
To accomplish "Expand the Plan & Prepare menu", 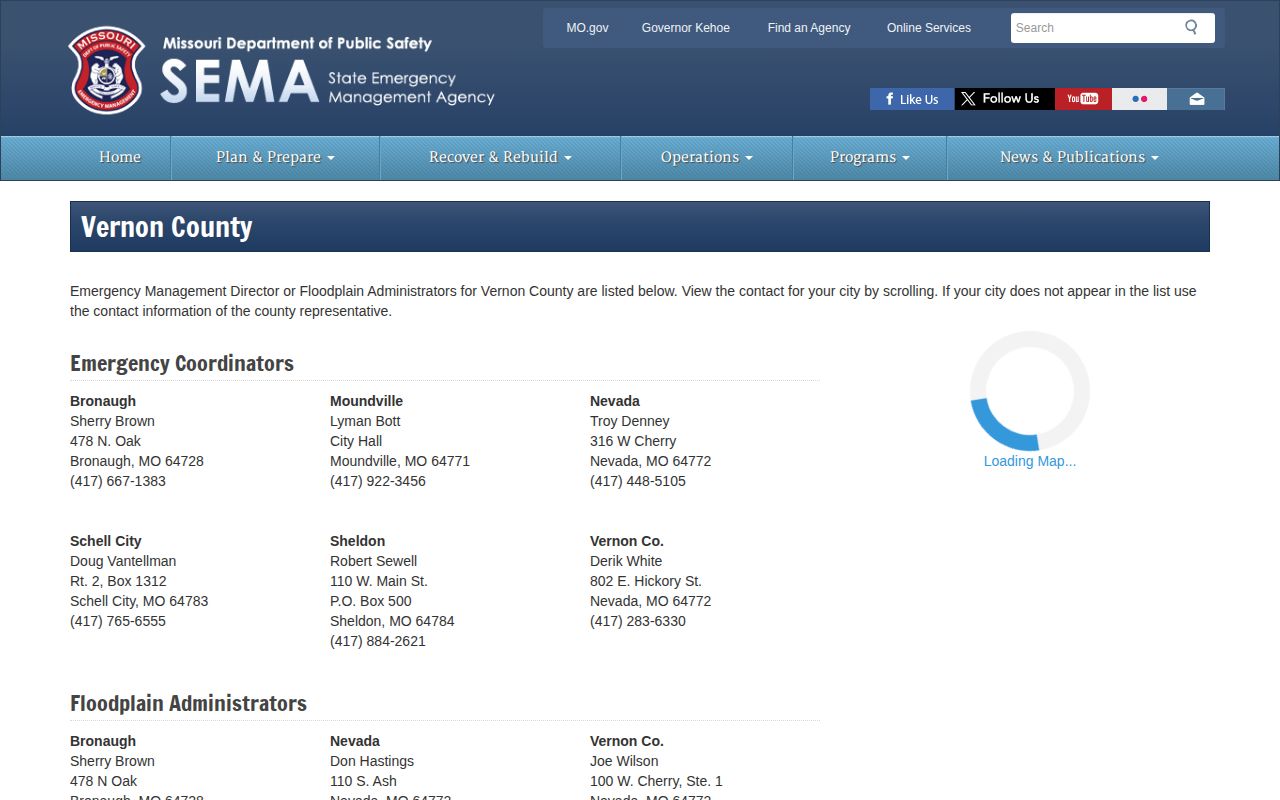I will coord(275,157).
